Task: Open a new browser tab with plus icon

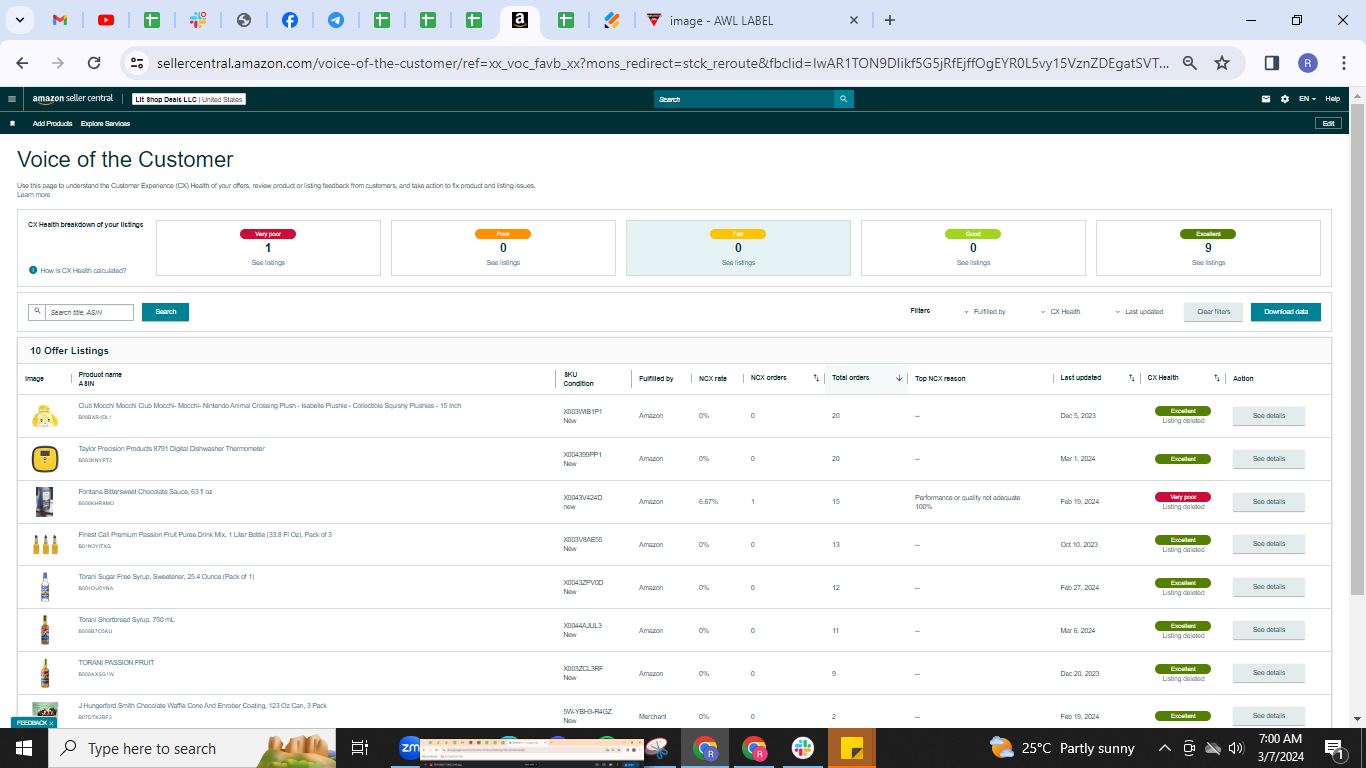Action: [x=890, y=20]
